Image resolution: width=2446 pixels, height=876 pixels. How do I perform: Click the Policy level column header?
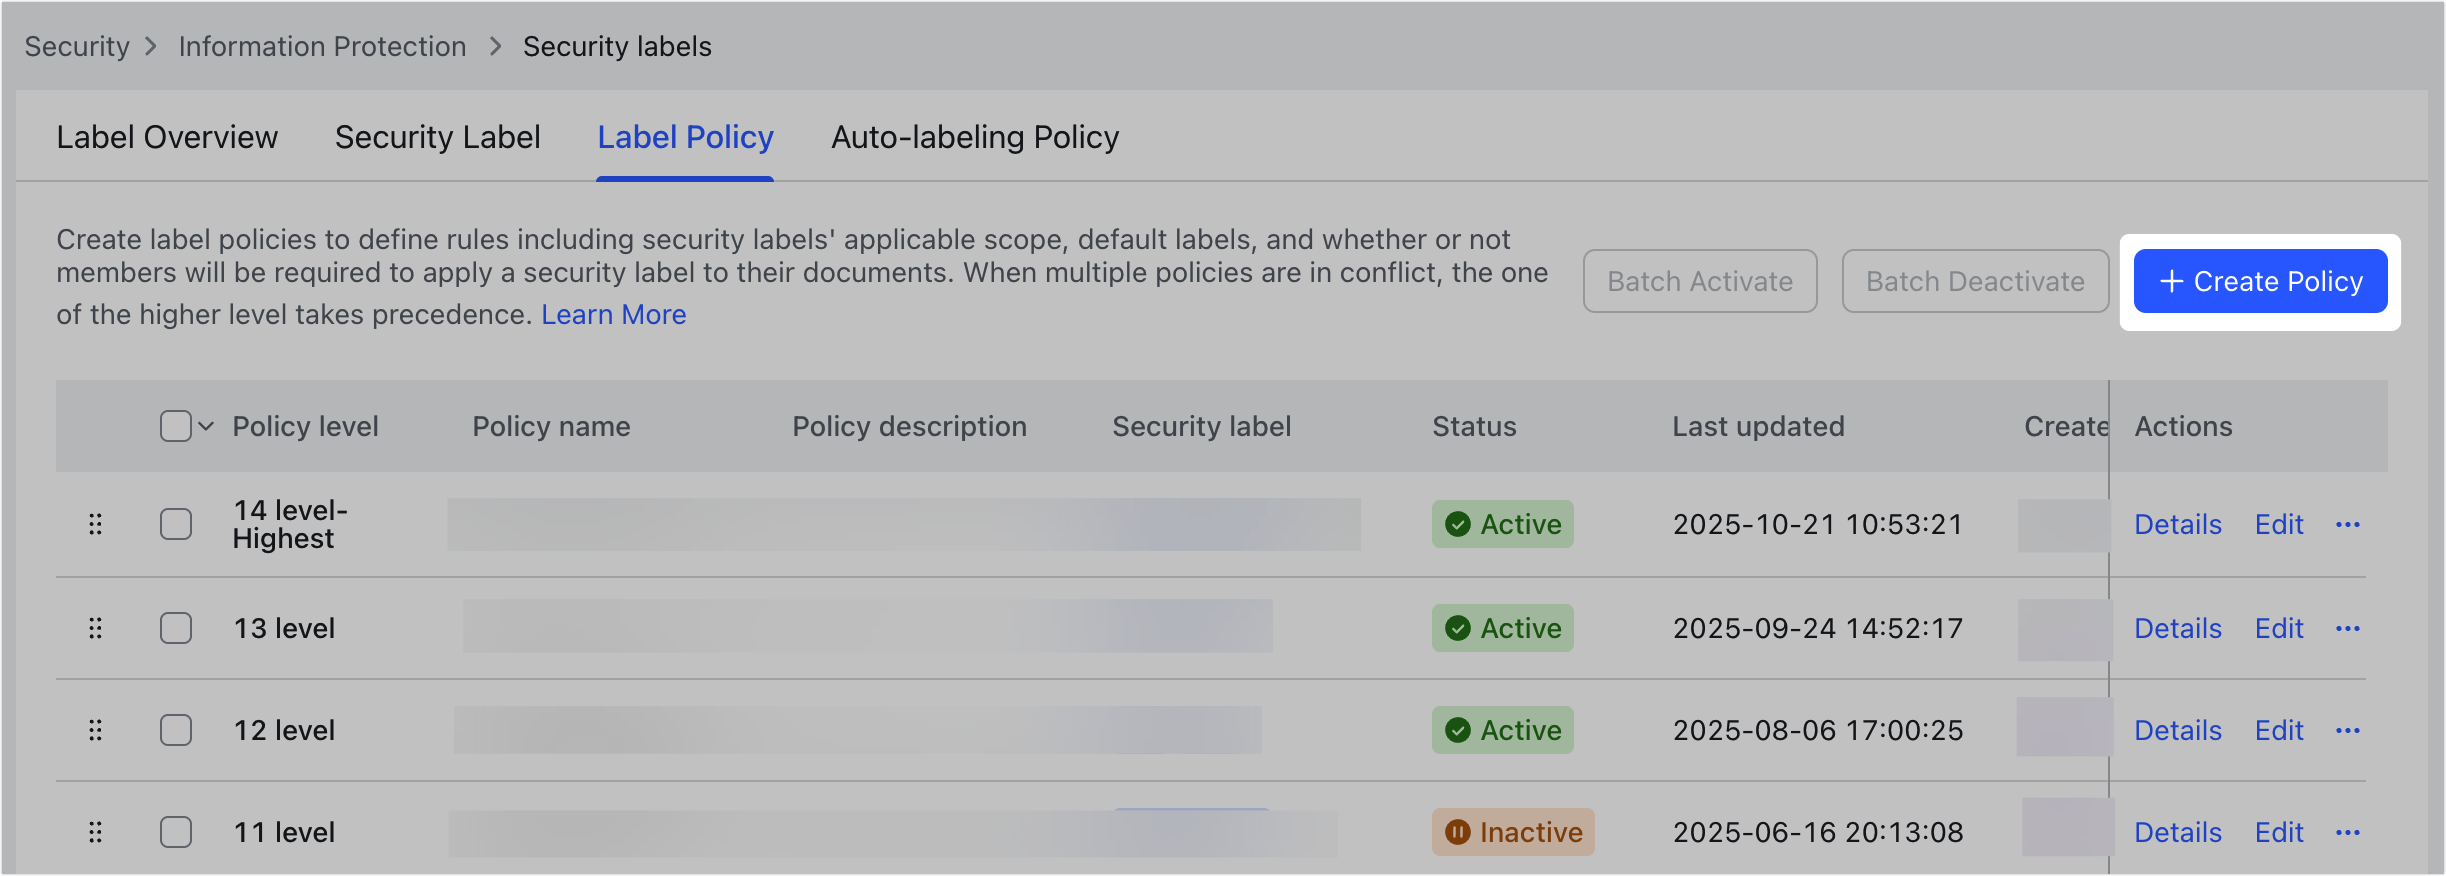305,426
